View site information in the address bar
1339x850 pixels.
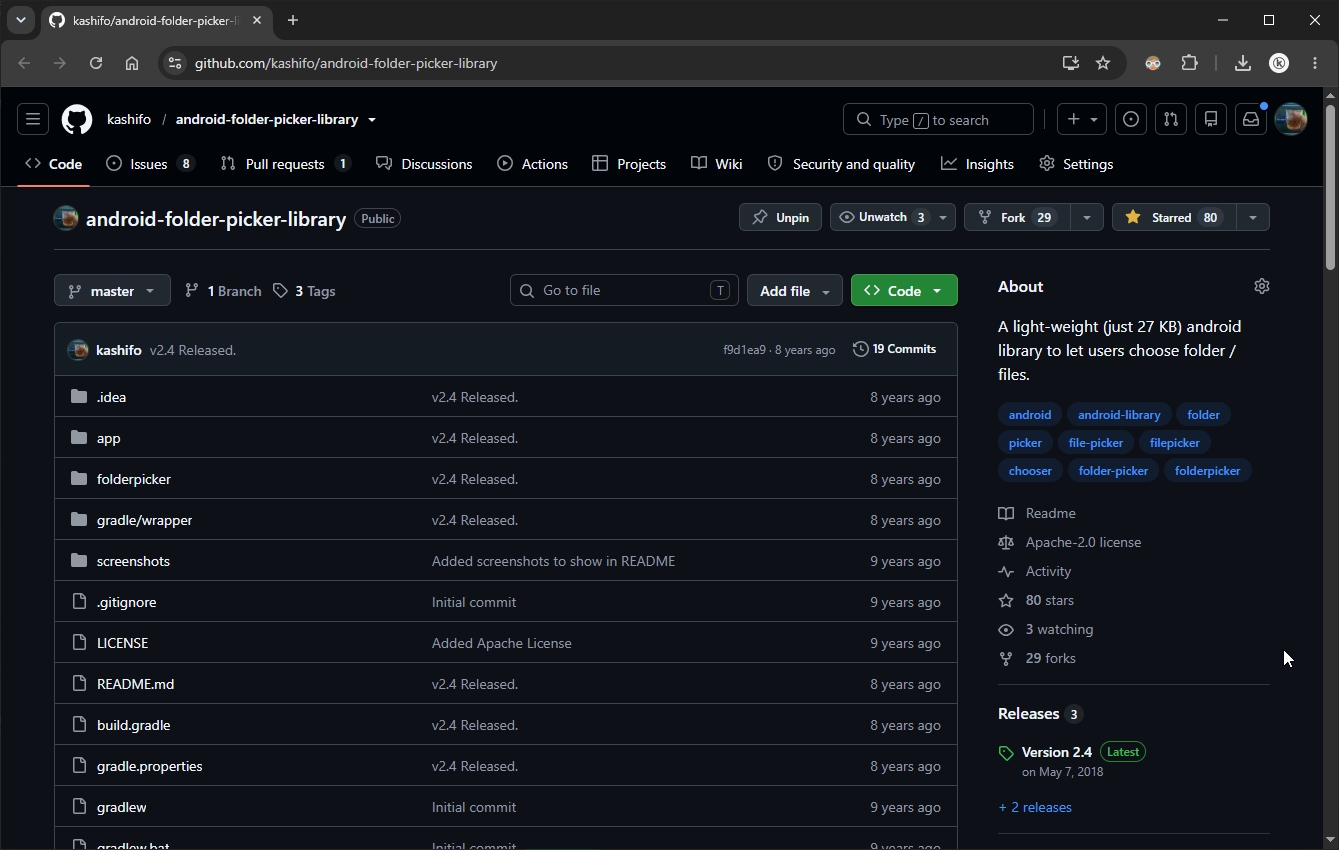pos(175,63)
